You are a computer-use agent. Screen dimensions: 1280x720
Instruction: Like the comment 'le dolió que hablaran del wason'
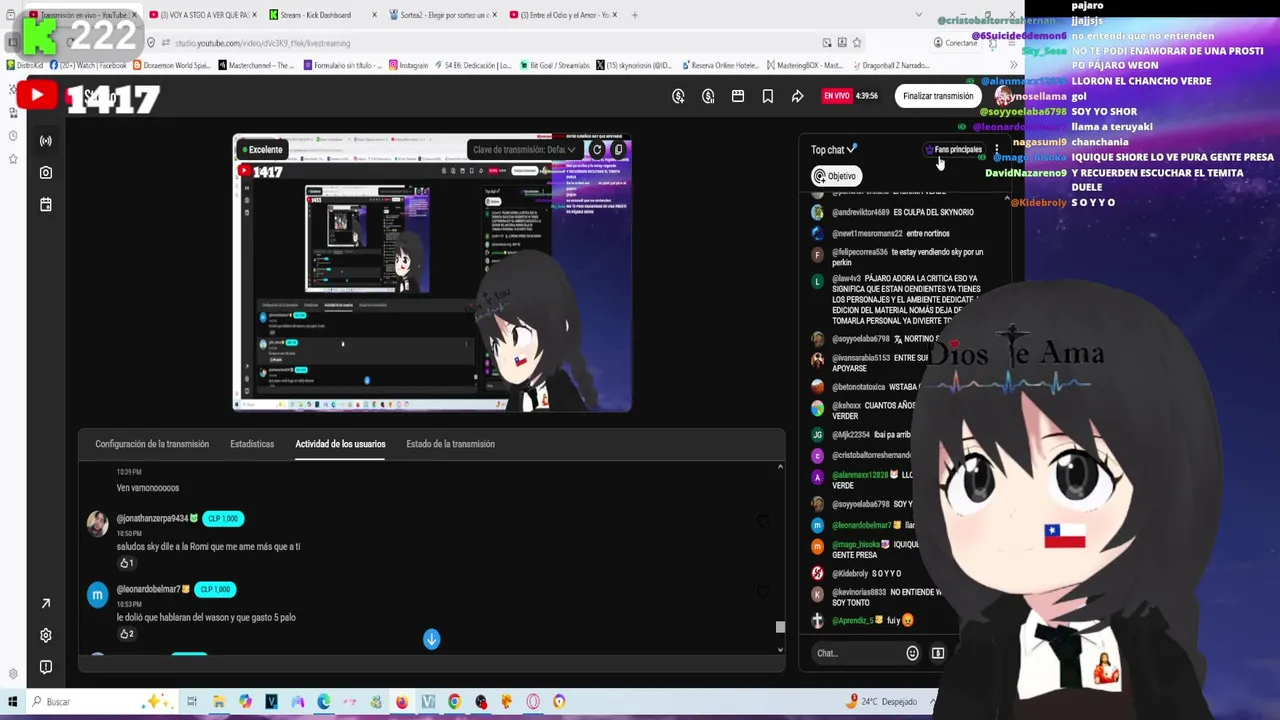pos(125,634)
